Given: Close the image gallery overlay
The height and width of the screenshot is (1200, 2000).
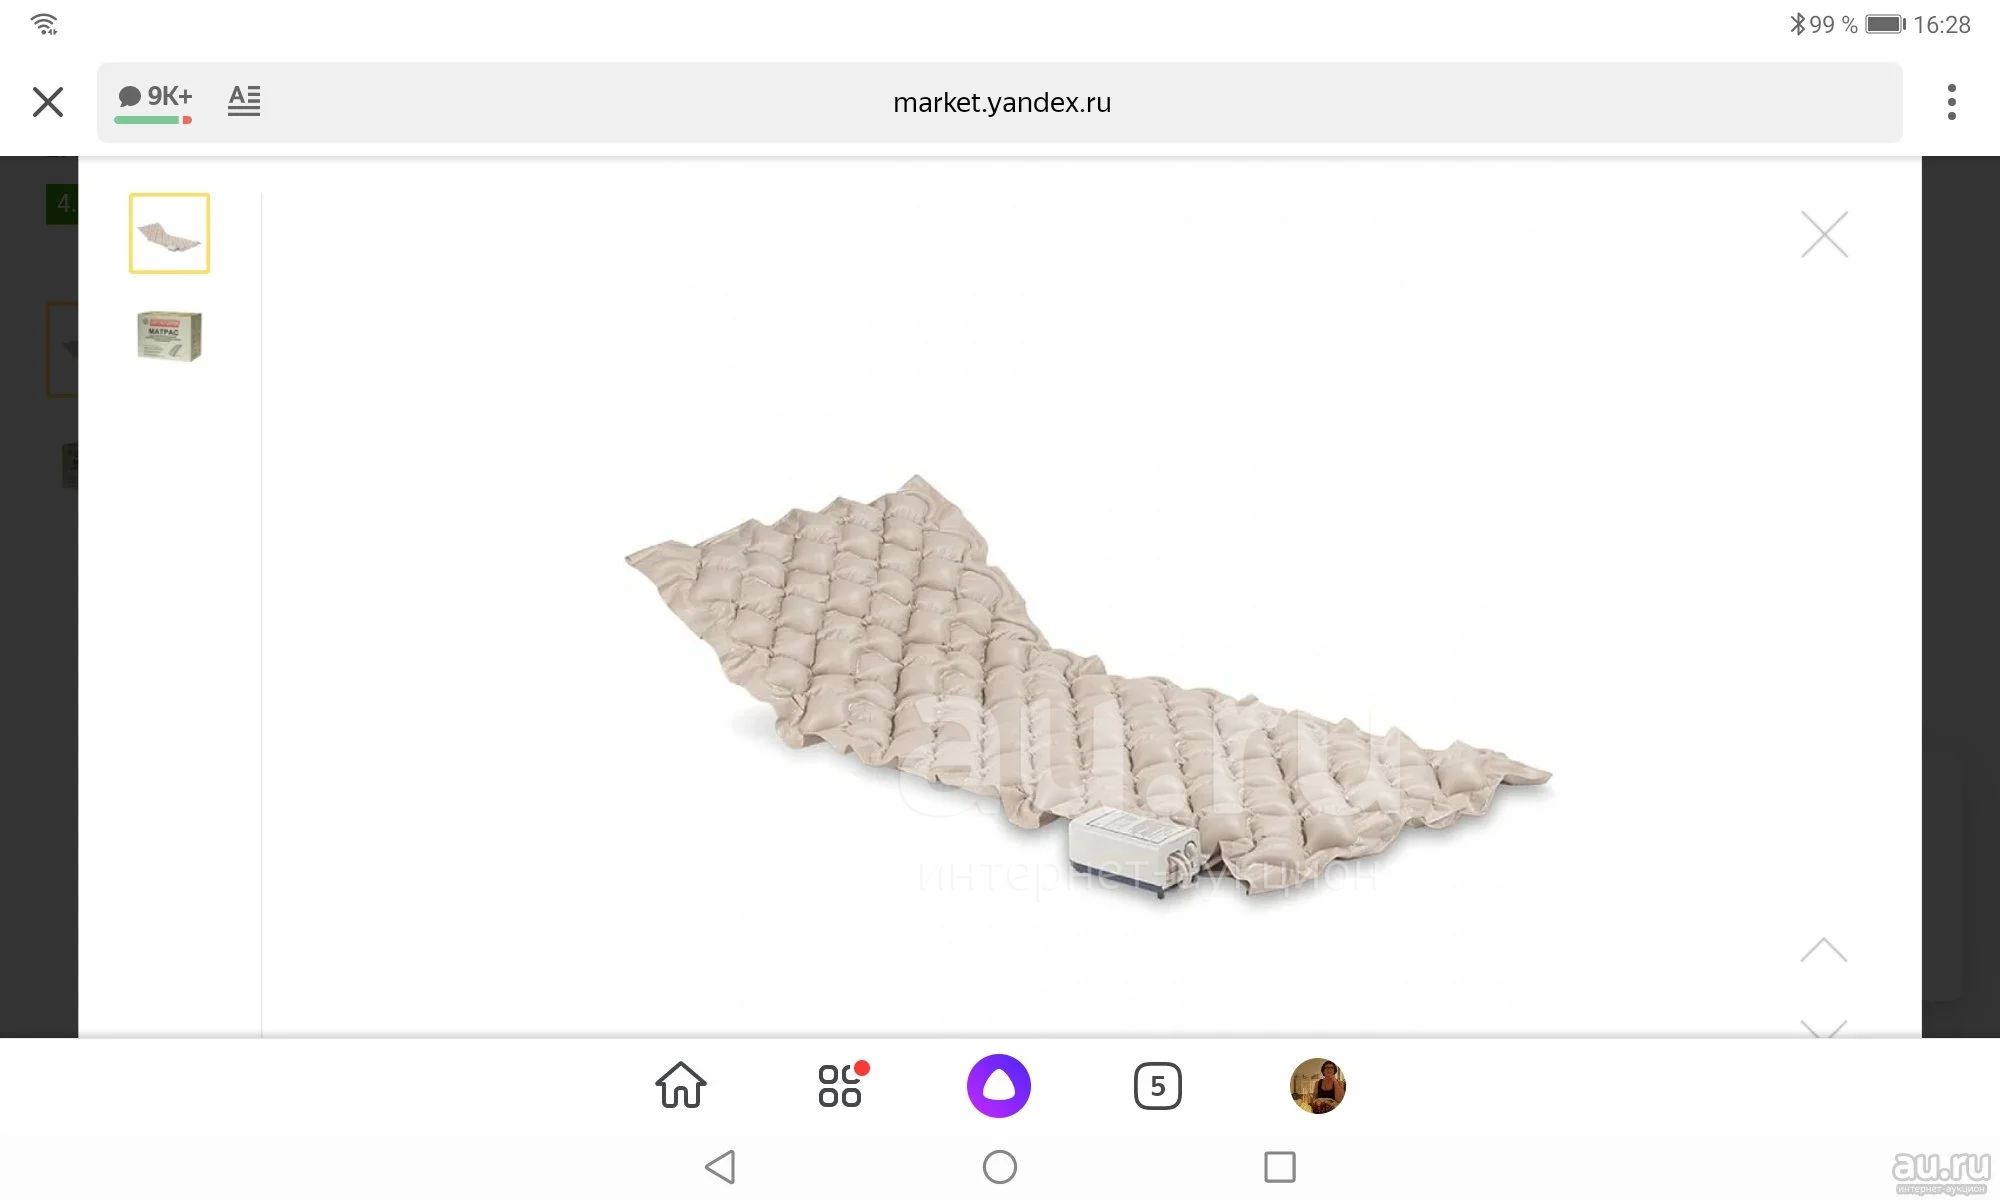Looking at the screenshot, I should coord(1824,234).
